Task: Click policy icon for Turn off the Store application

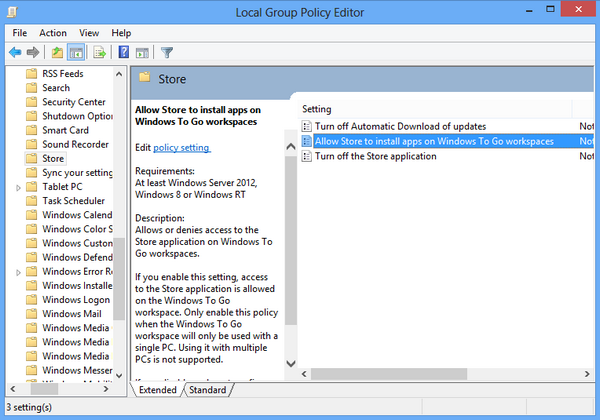Action: [x=307, y=156]
